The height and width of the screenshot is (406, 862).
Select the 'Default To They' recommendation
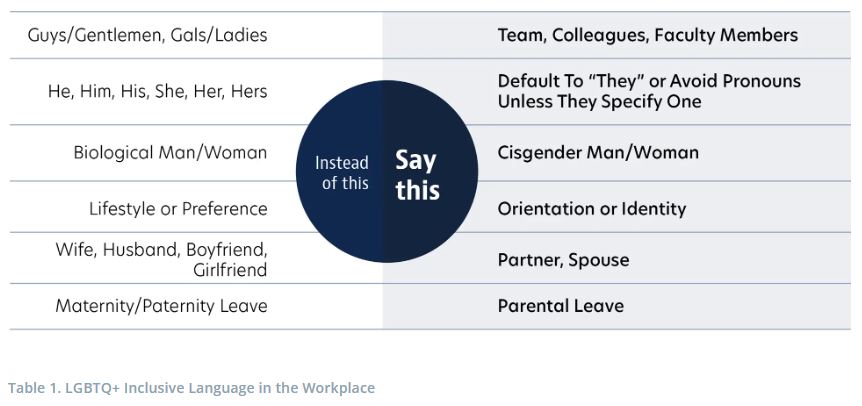649,91
